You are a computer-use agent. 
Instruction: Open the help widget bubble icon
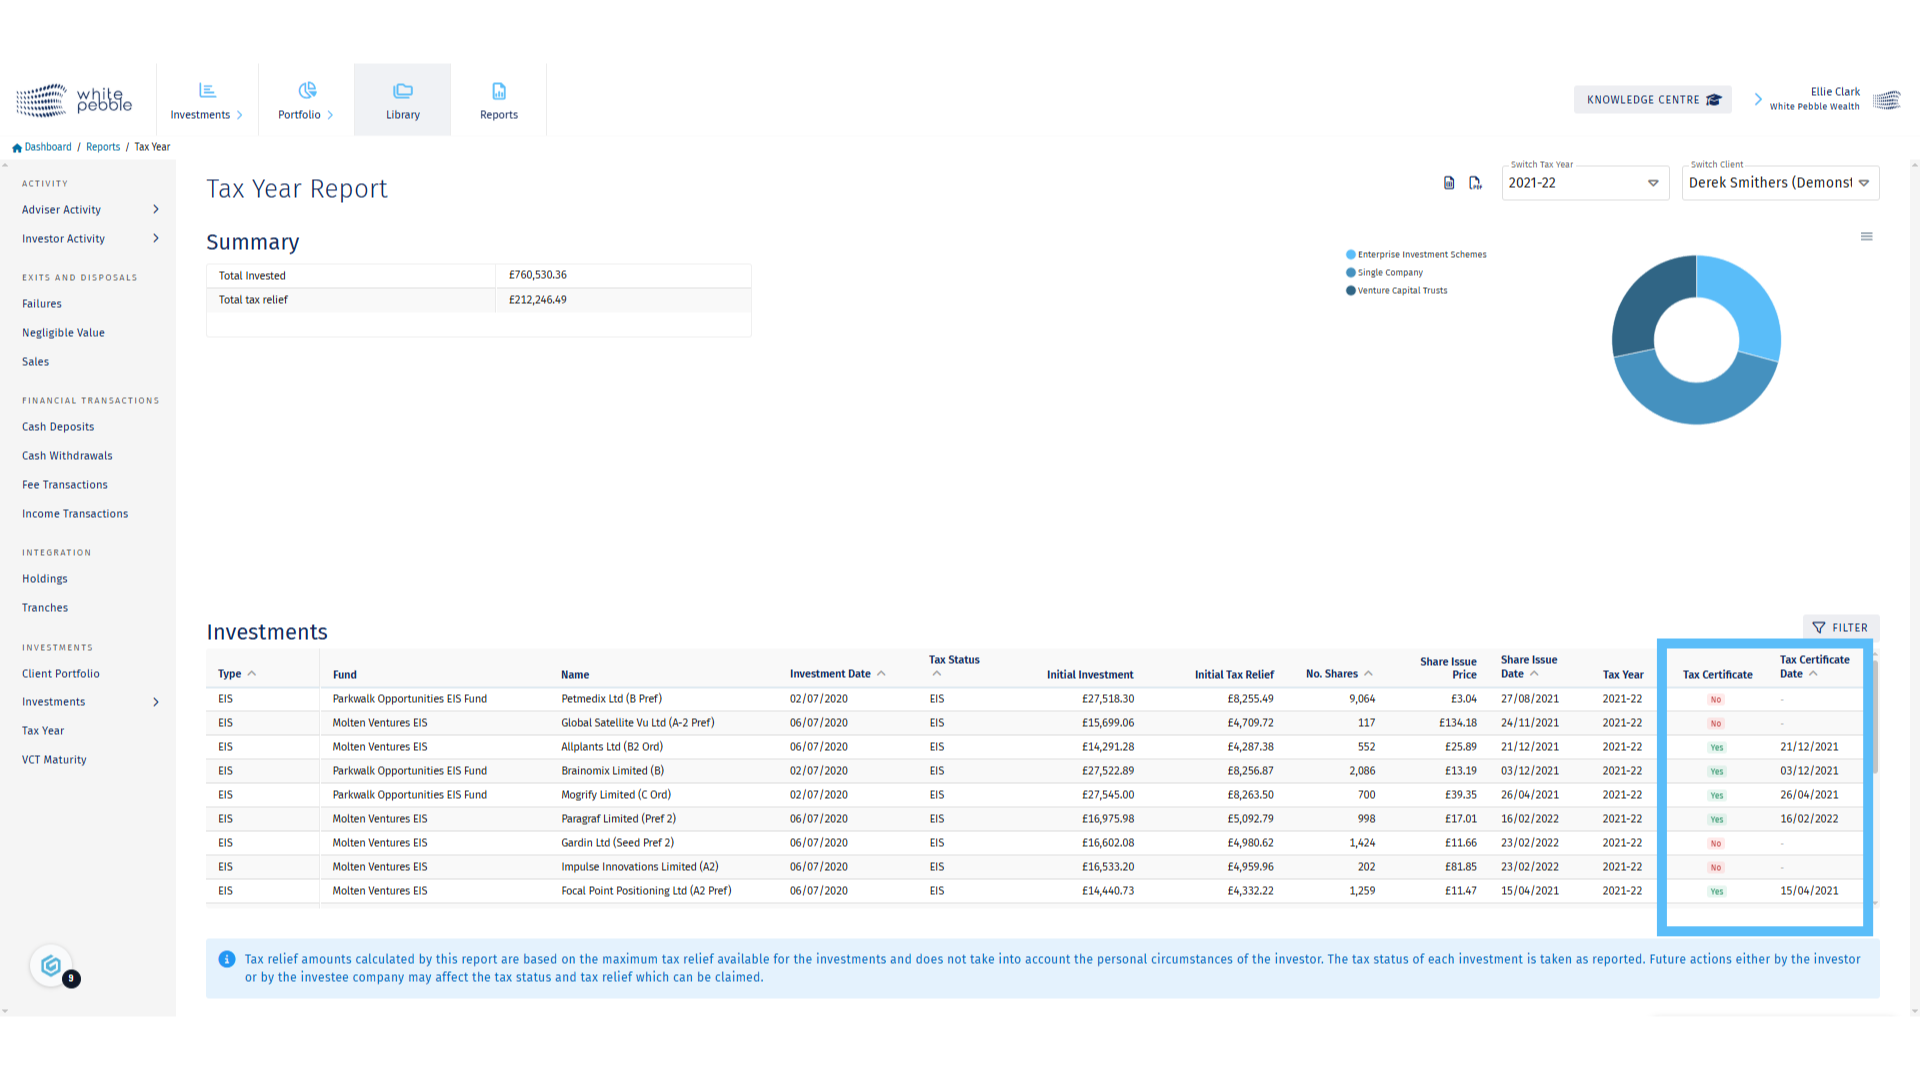(51, 966)
